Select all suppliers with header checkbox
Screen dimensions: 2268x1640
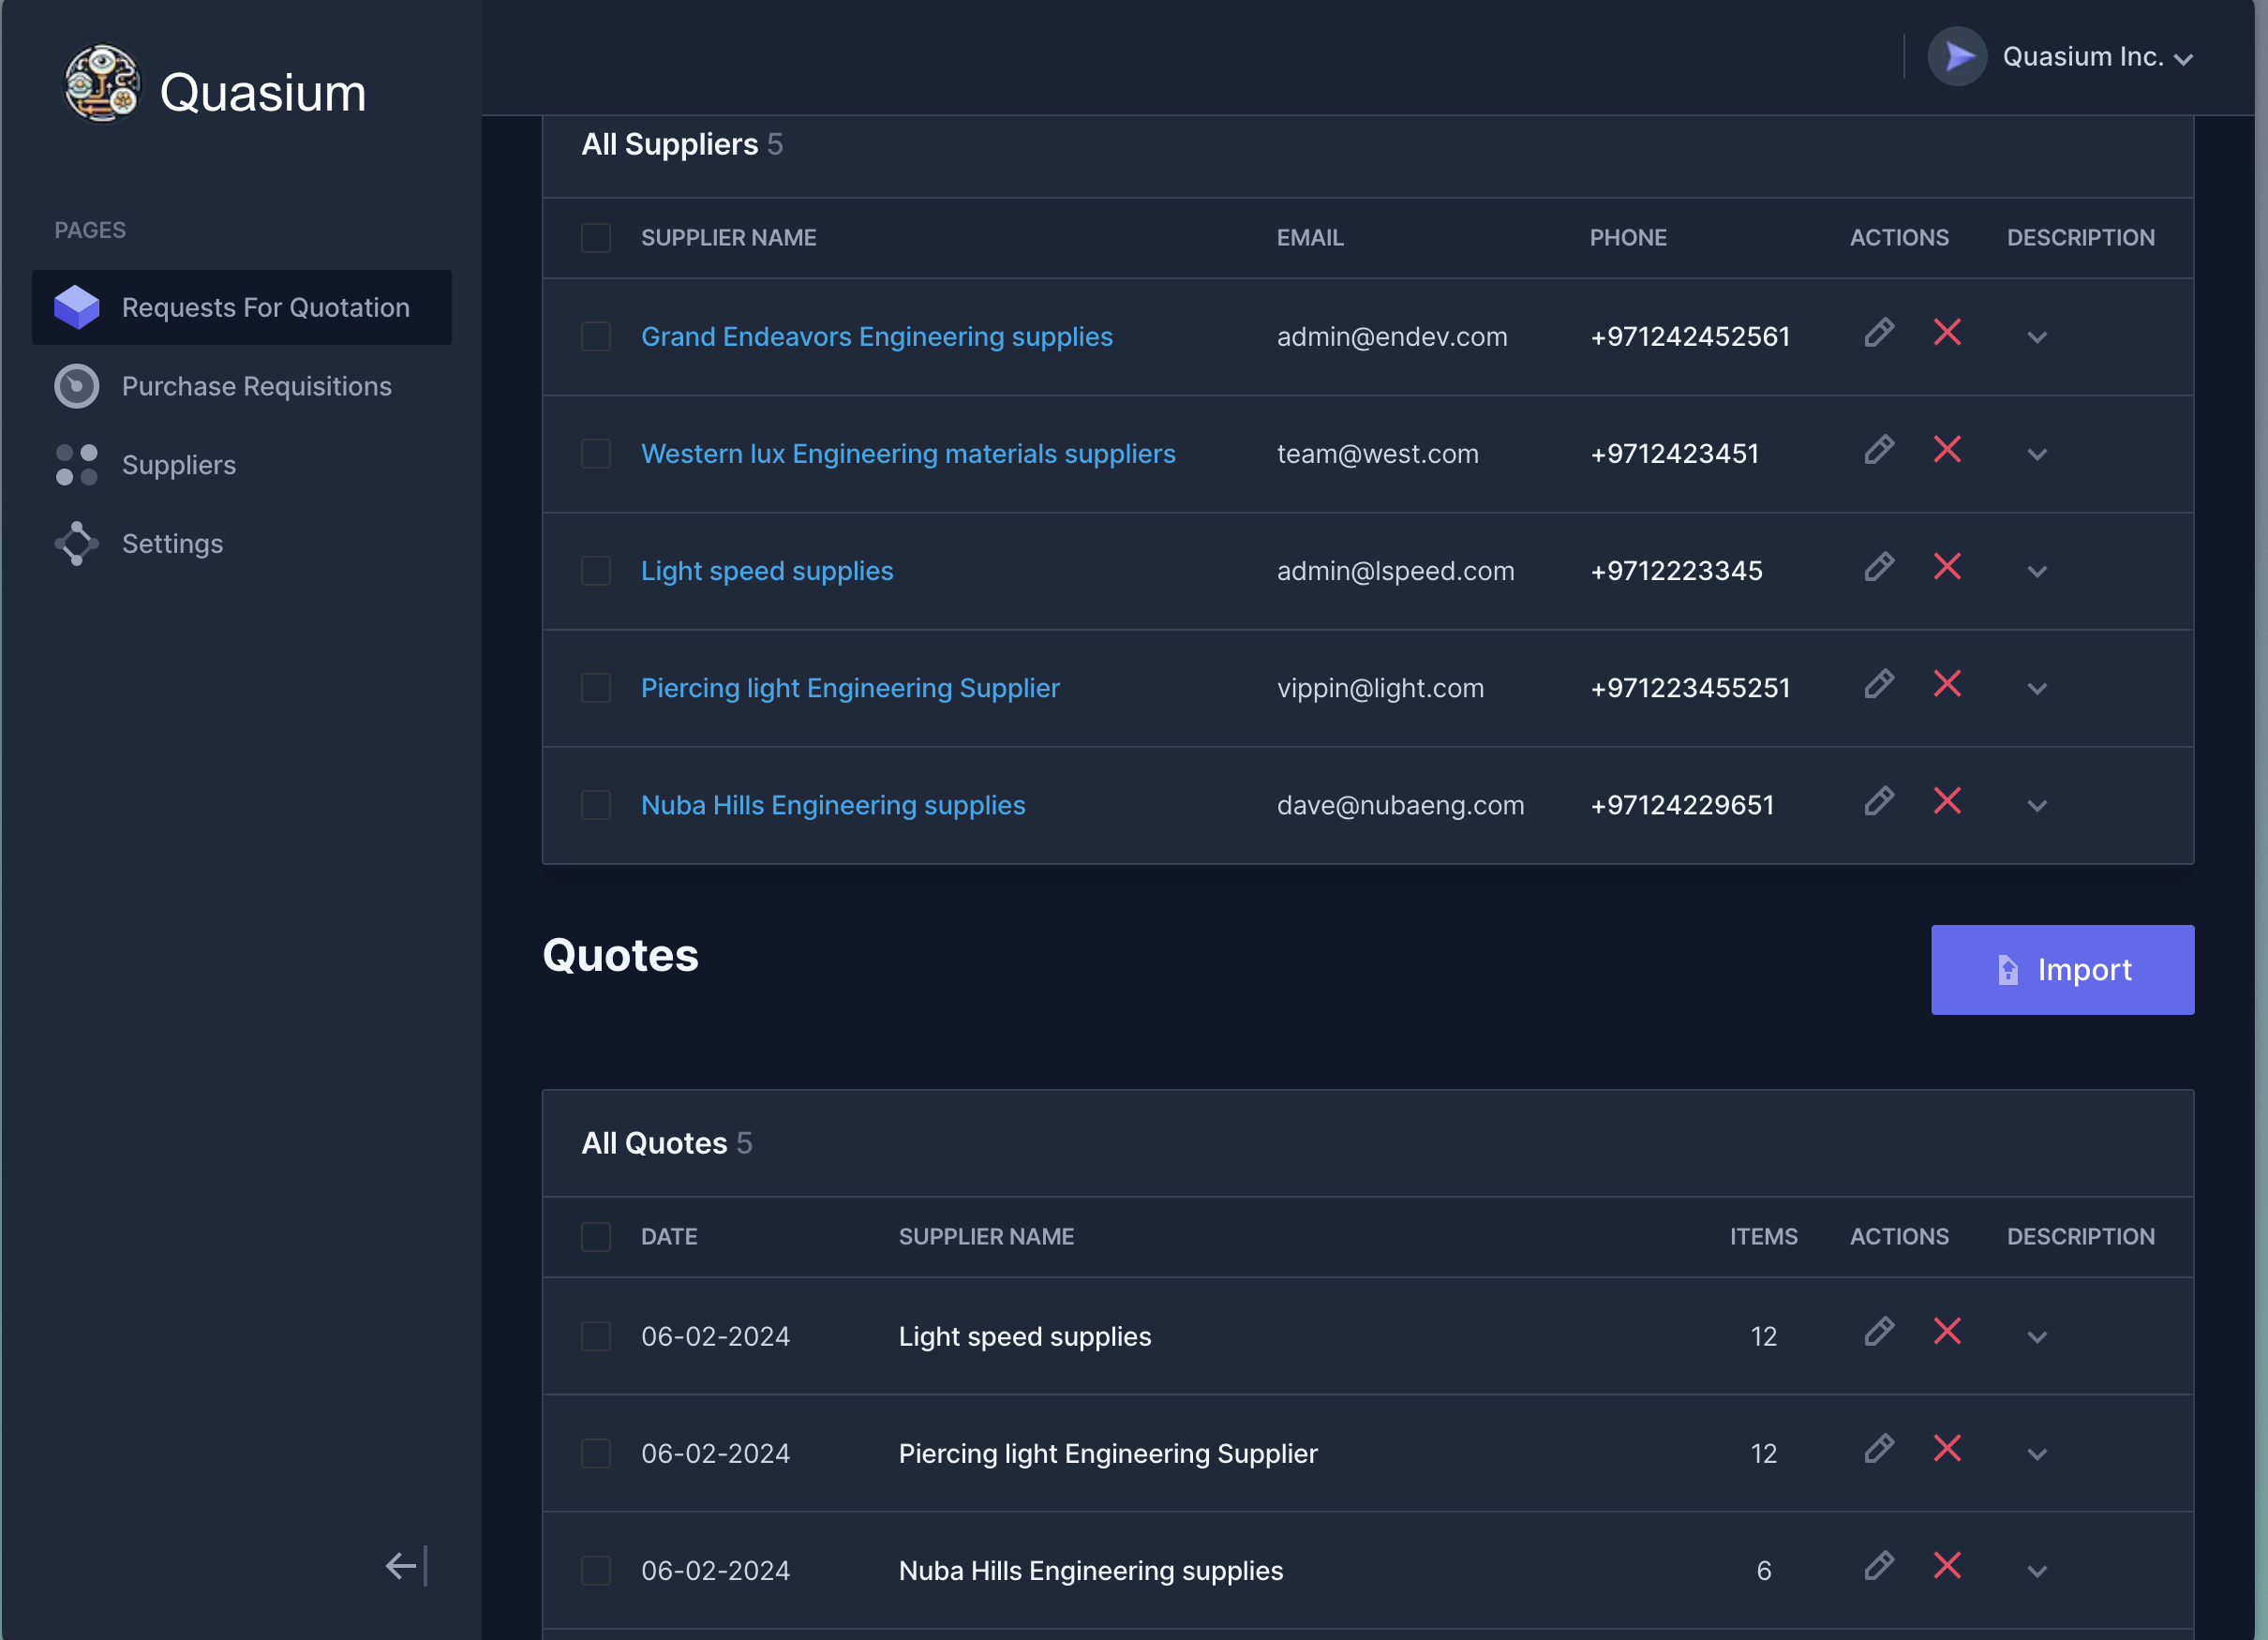[x=596, y=238]
